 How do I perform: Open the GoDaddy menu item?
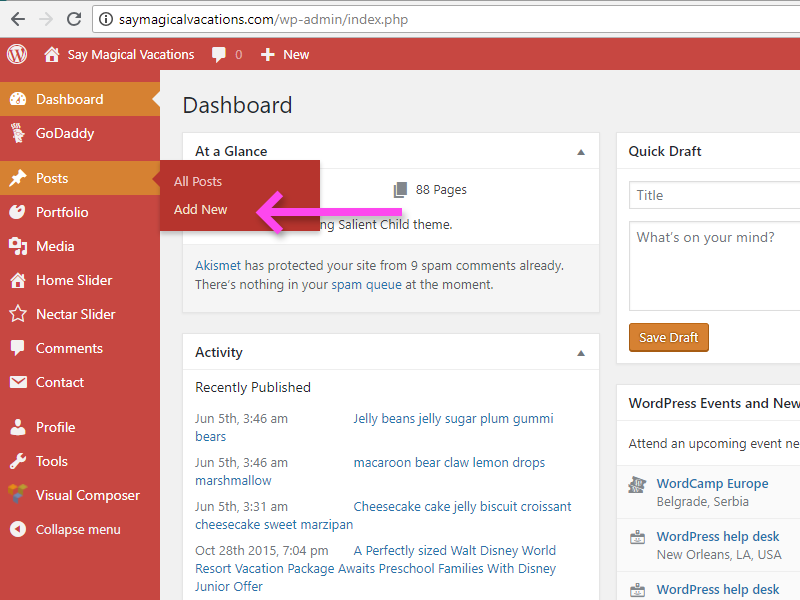tap(80, 133)
